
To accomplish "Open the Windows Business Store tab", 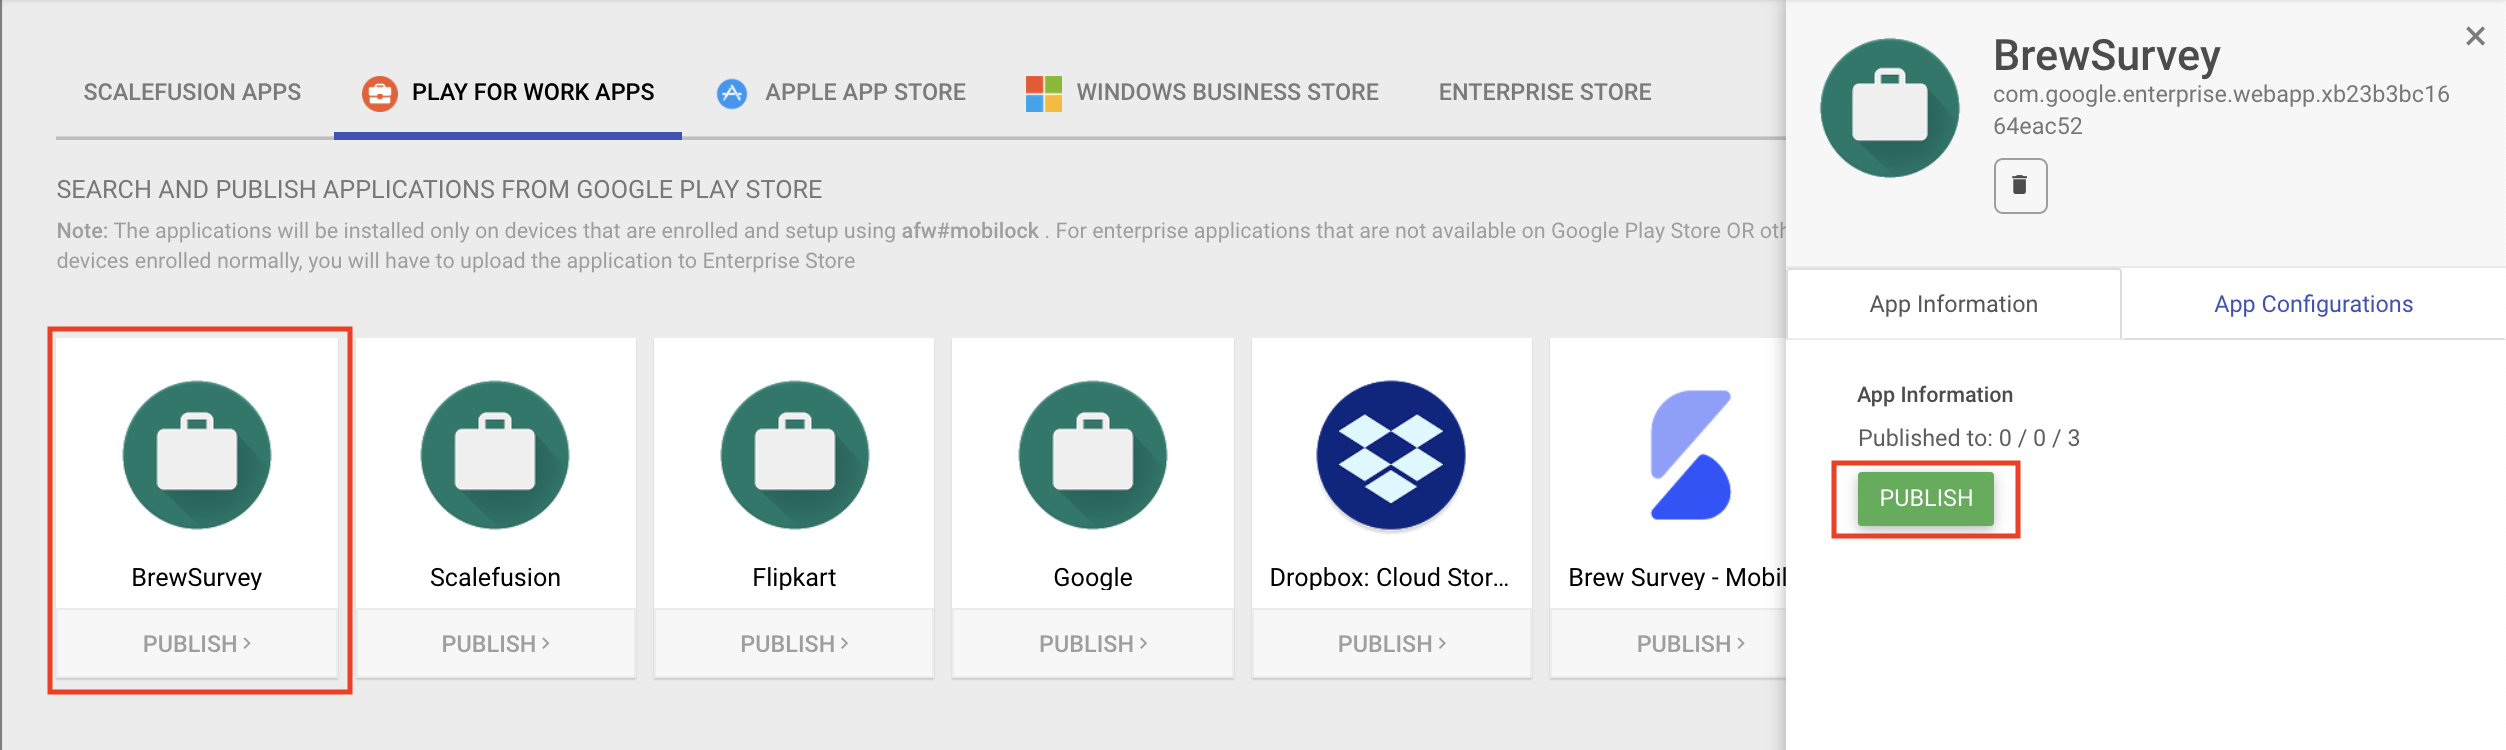I will [x=1202, y=92].
